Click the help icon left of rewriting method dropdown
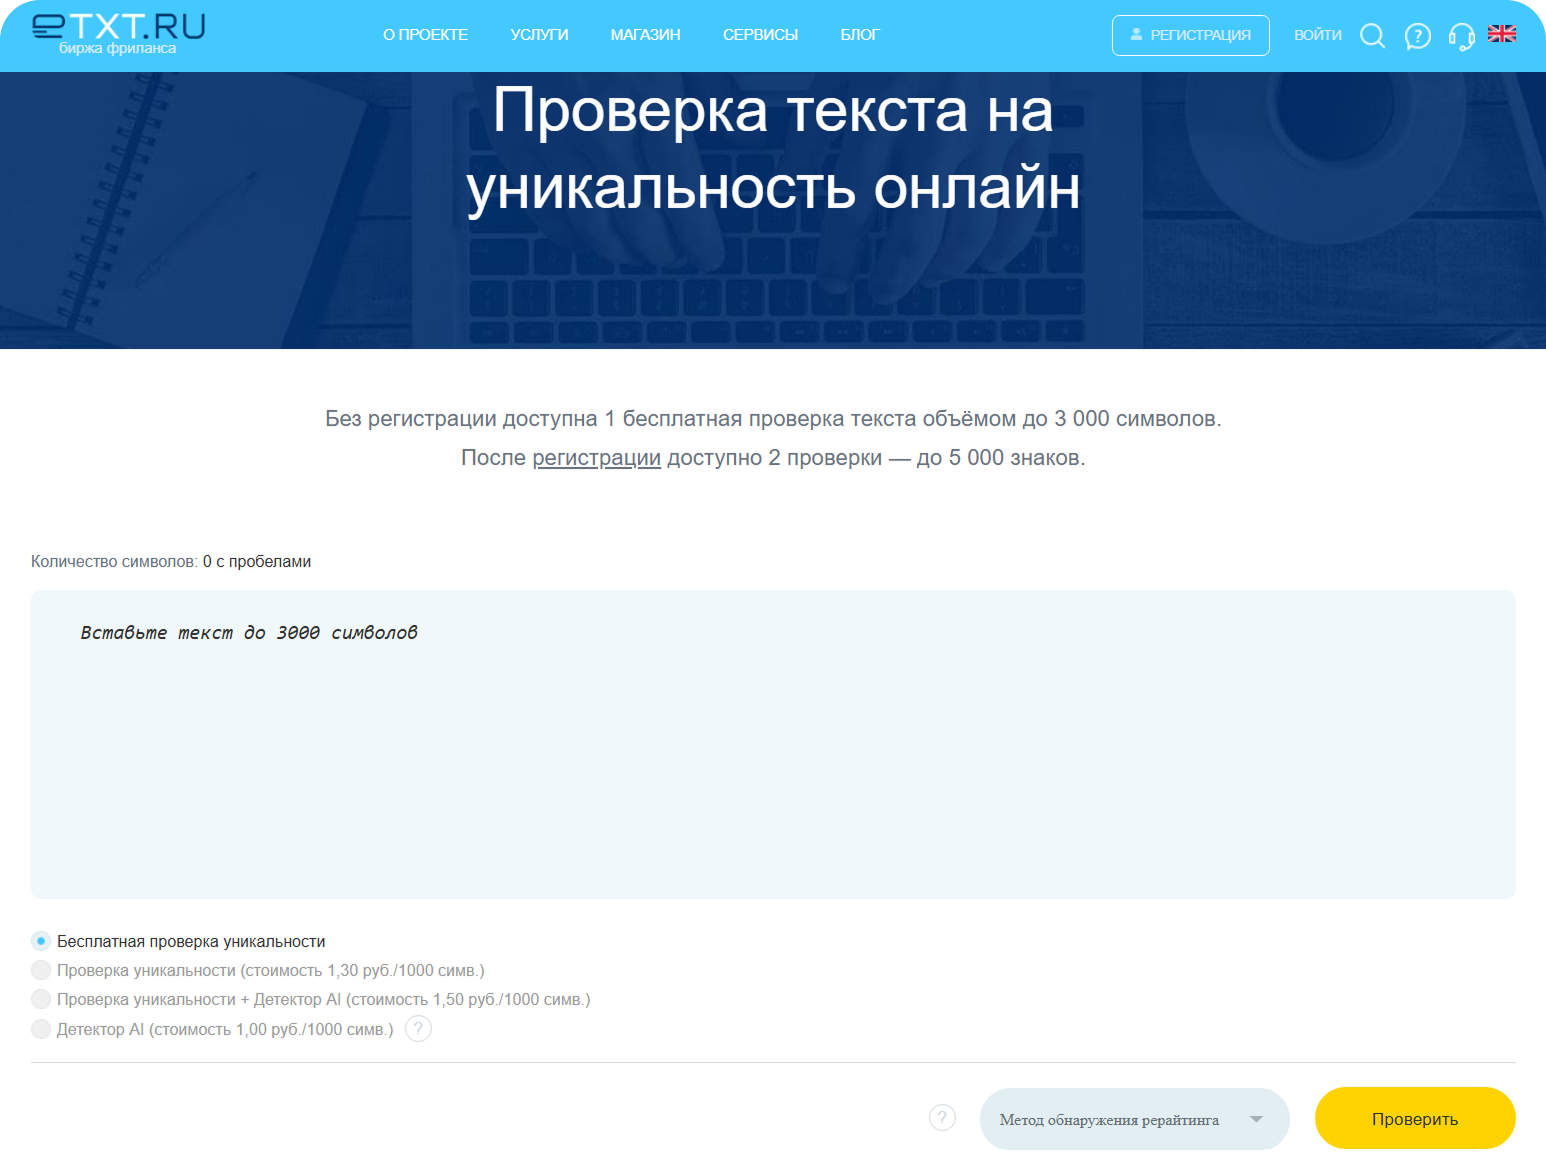Image resolution: width=1546 pixels, height=1153 pixels. [942, 1117]
